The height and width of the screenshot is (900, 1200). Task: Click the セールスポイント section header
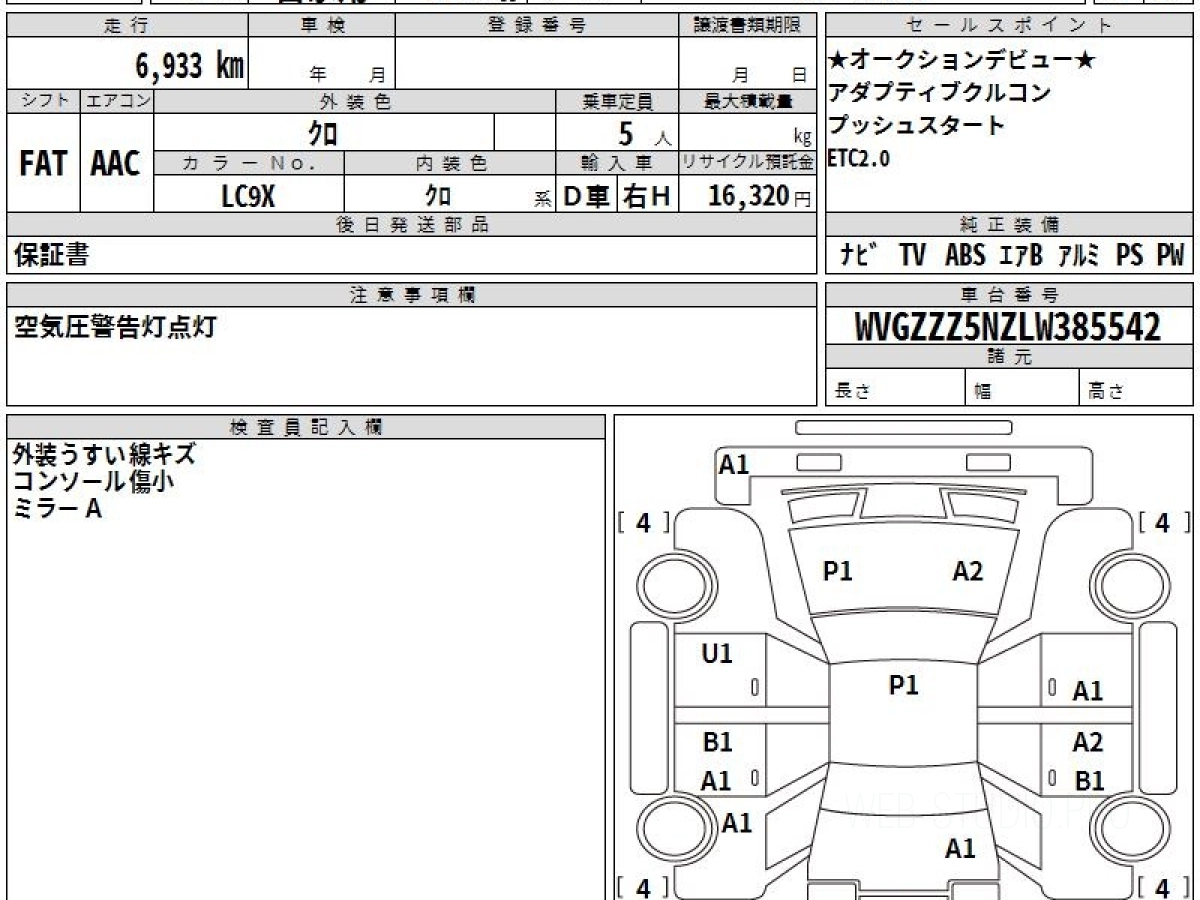(1009, 26)
